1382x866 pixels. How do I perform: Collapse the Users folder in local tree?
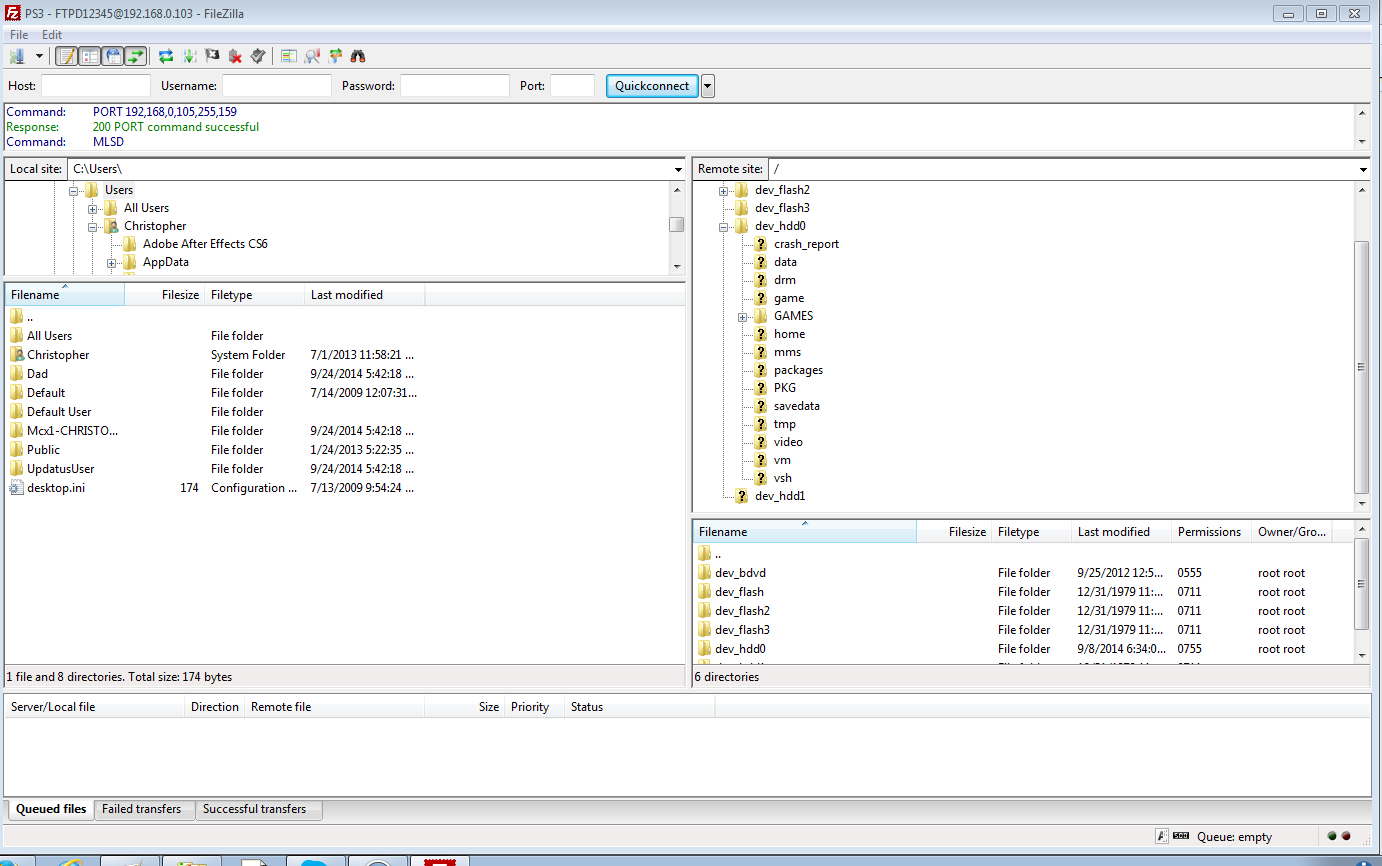pyautogui.click(x=74, y=190)
